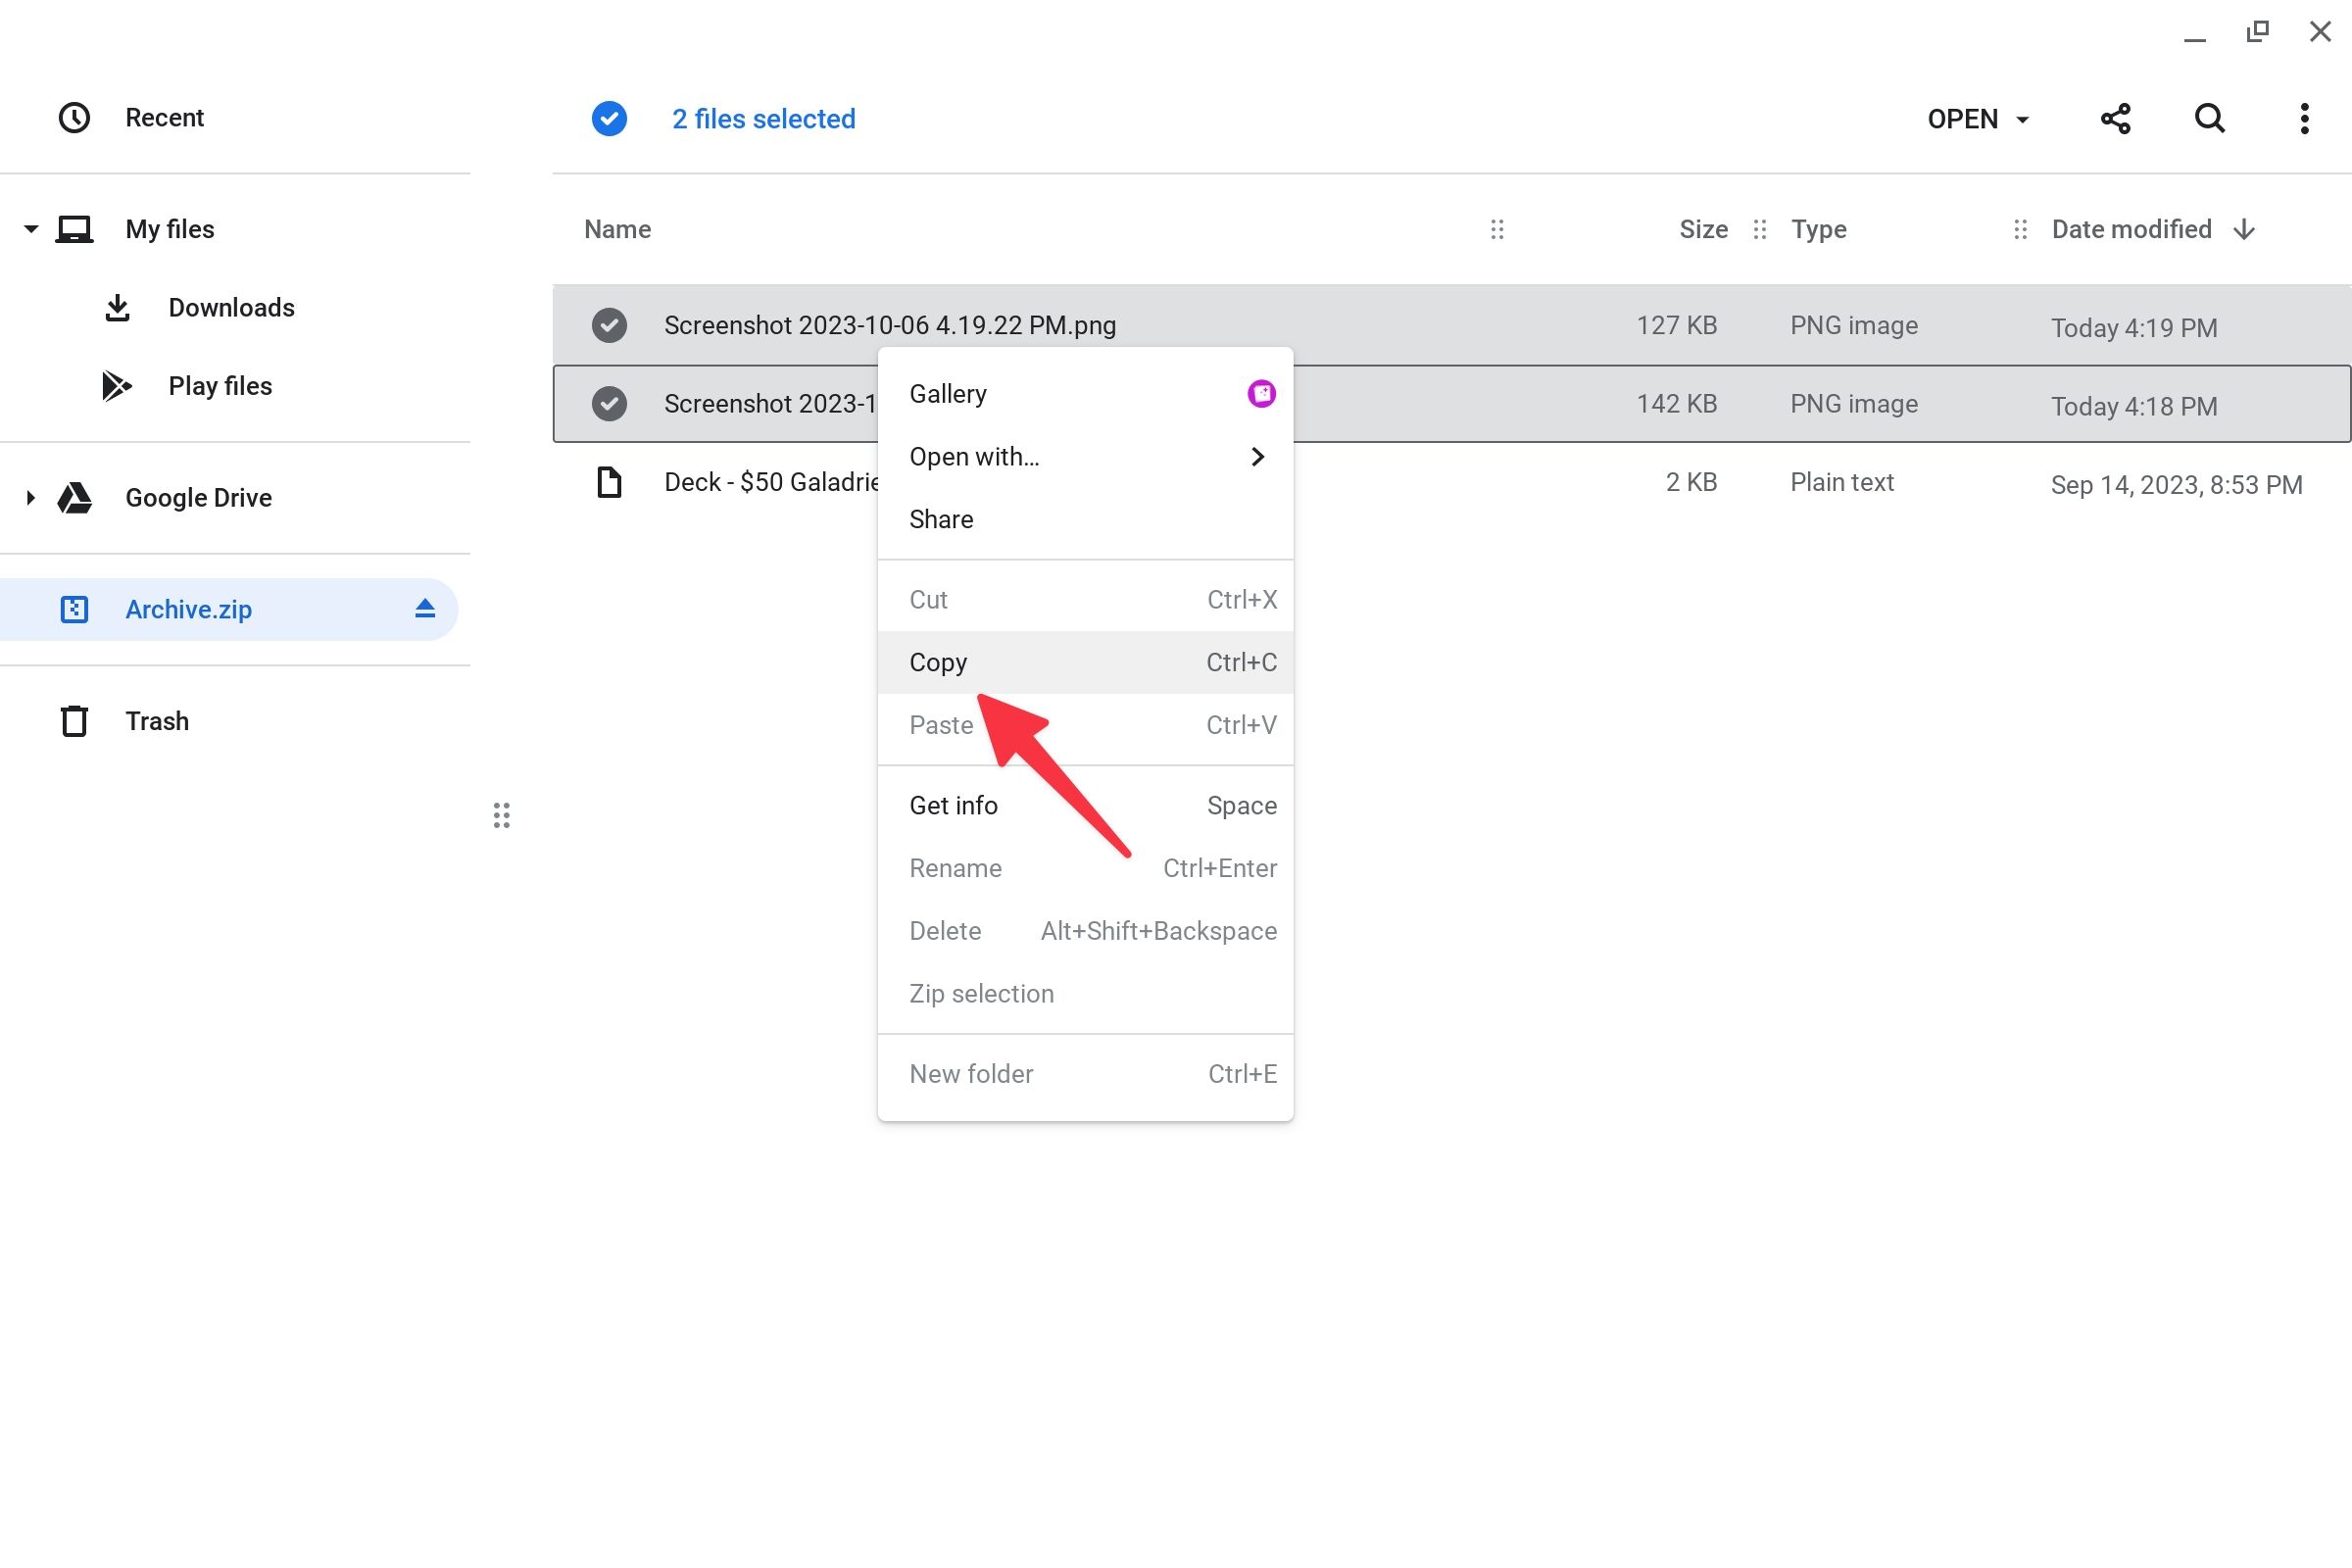
Task: Deselect Screenshot 2023-10-06 4.19.22 PM.png checkmark
Action: click(610, 324)
